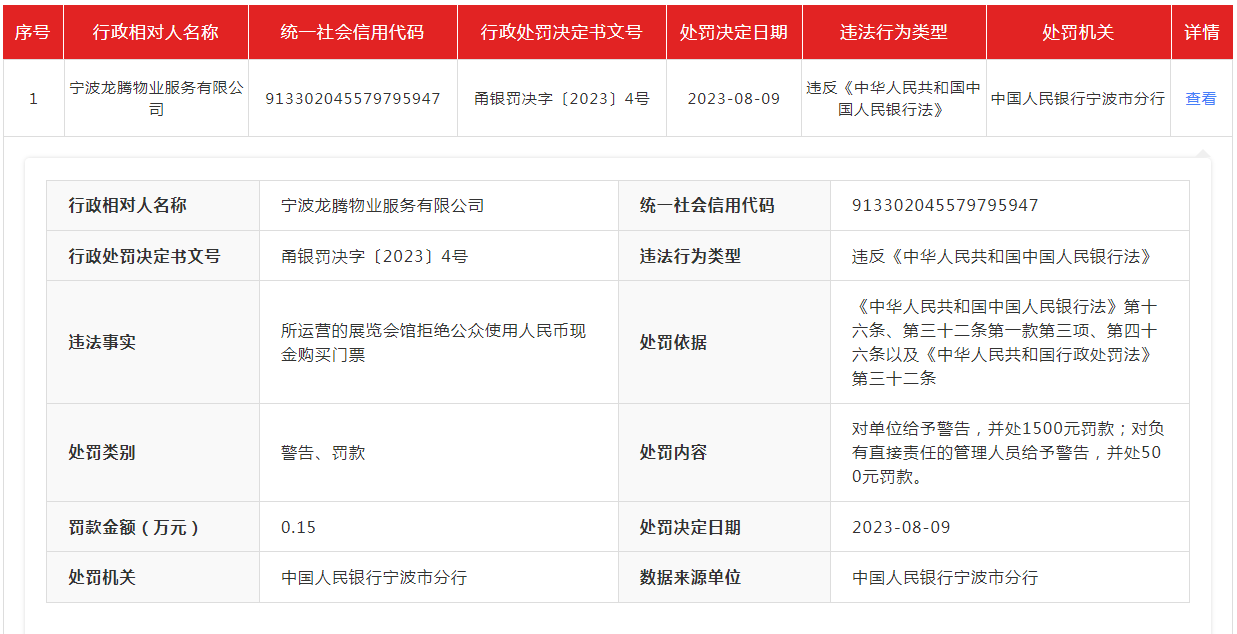The width and height of the screenshot is (1237, 634).
Task: Click the 行政处罚决定书文号 label in the detail panel
Action: pyautogui.click(x=144, y=256)
